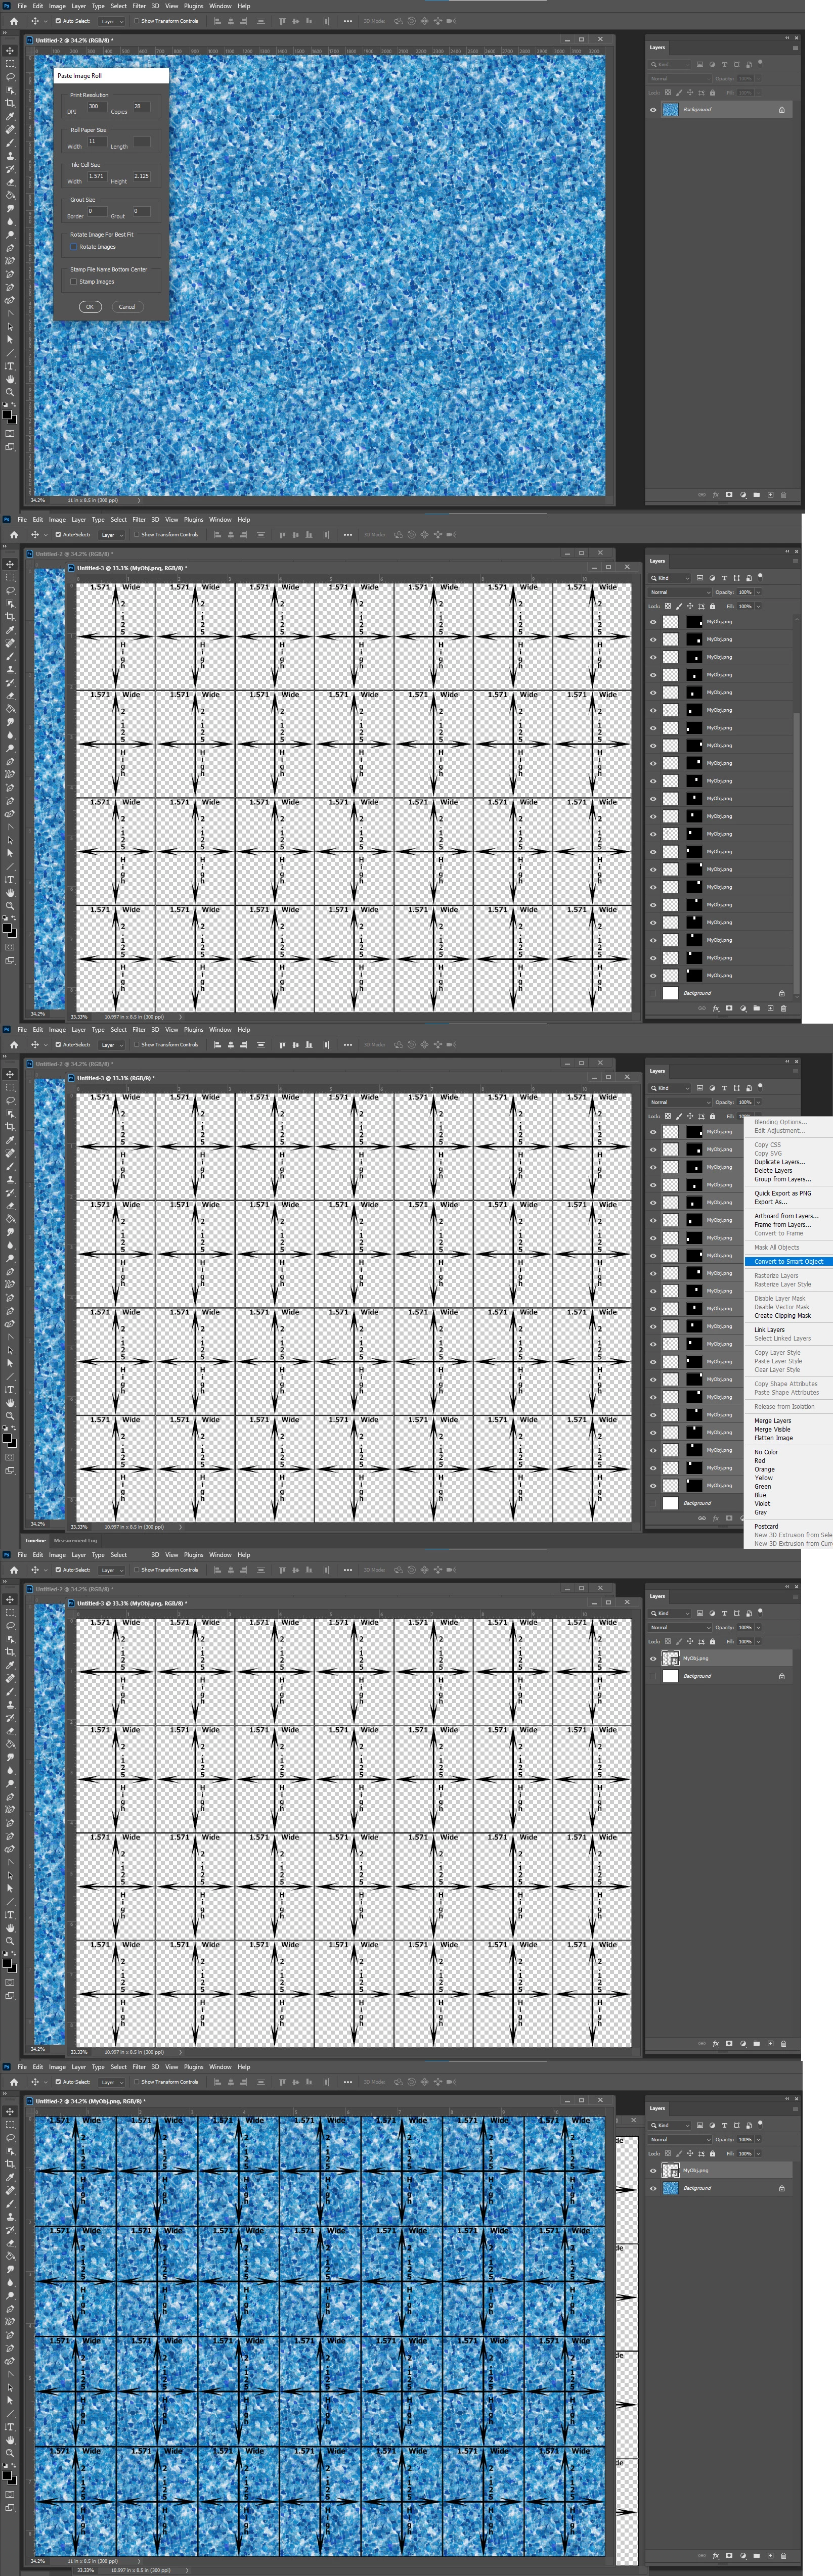The height and width of the screenshot is (2576, 833).
Task: Open the Timeline tab
Action: 35,1540
